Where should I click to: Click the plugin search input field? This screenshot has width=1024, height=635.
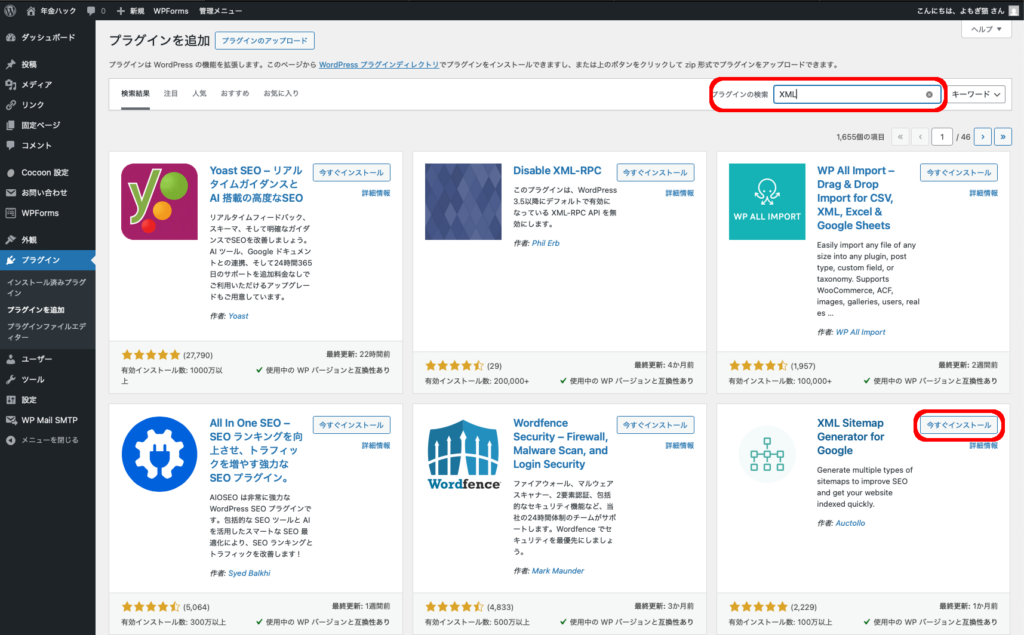pos(850,94)
